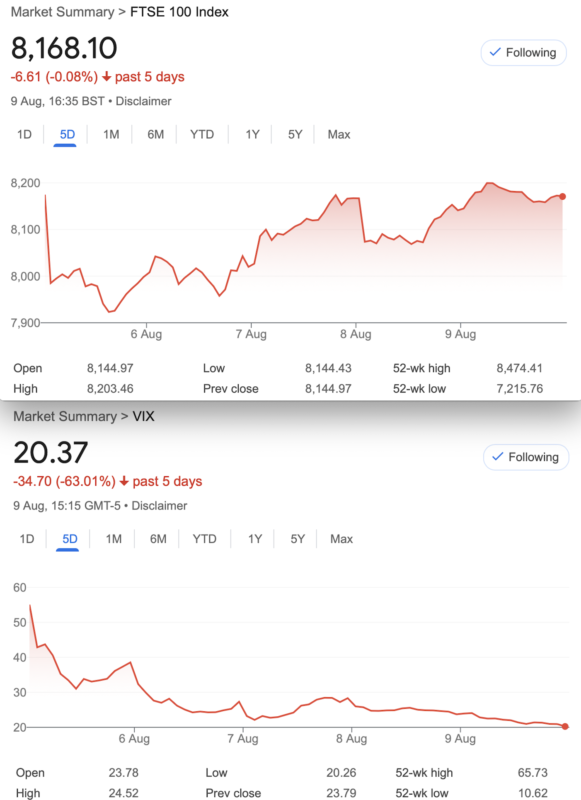
Task: Switch FTSE chart to 6M range
Action: 156,135
